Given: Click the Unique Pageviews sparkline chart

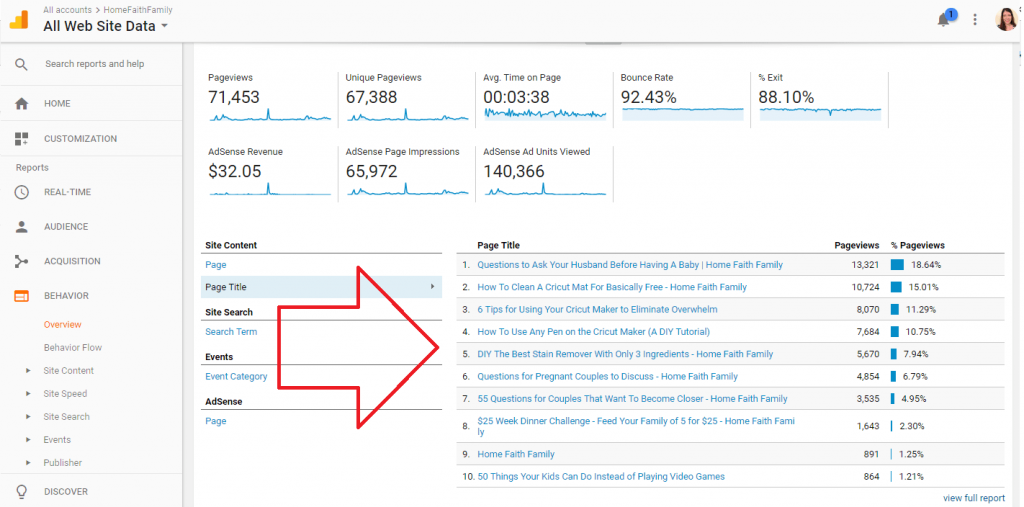Looking at the screenshot, I should point(408,115).
